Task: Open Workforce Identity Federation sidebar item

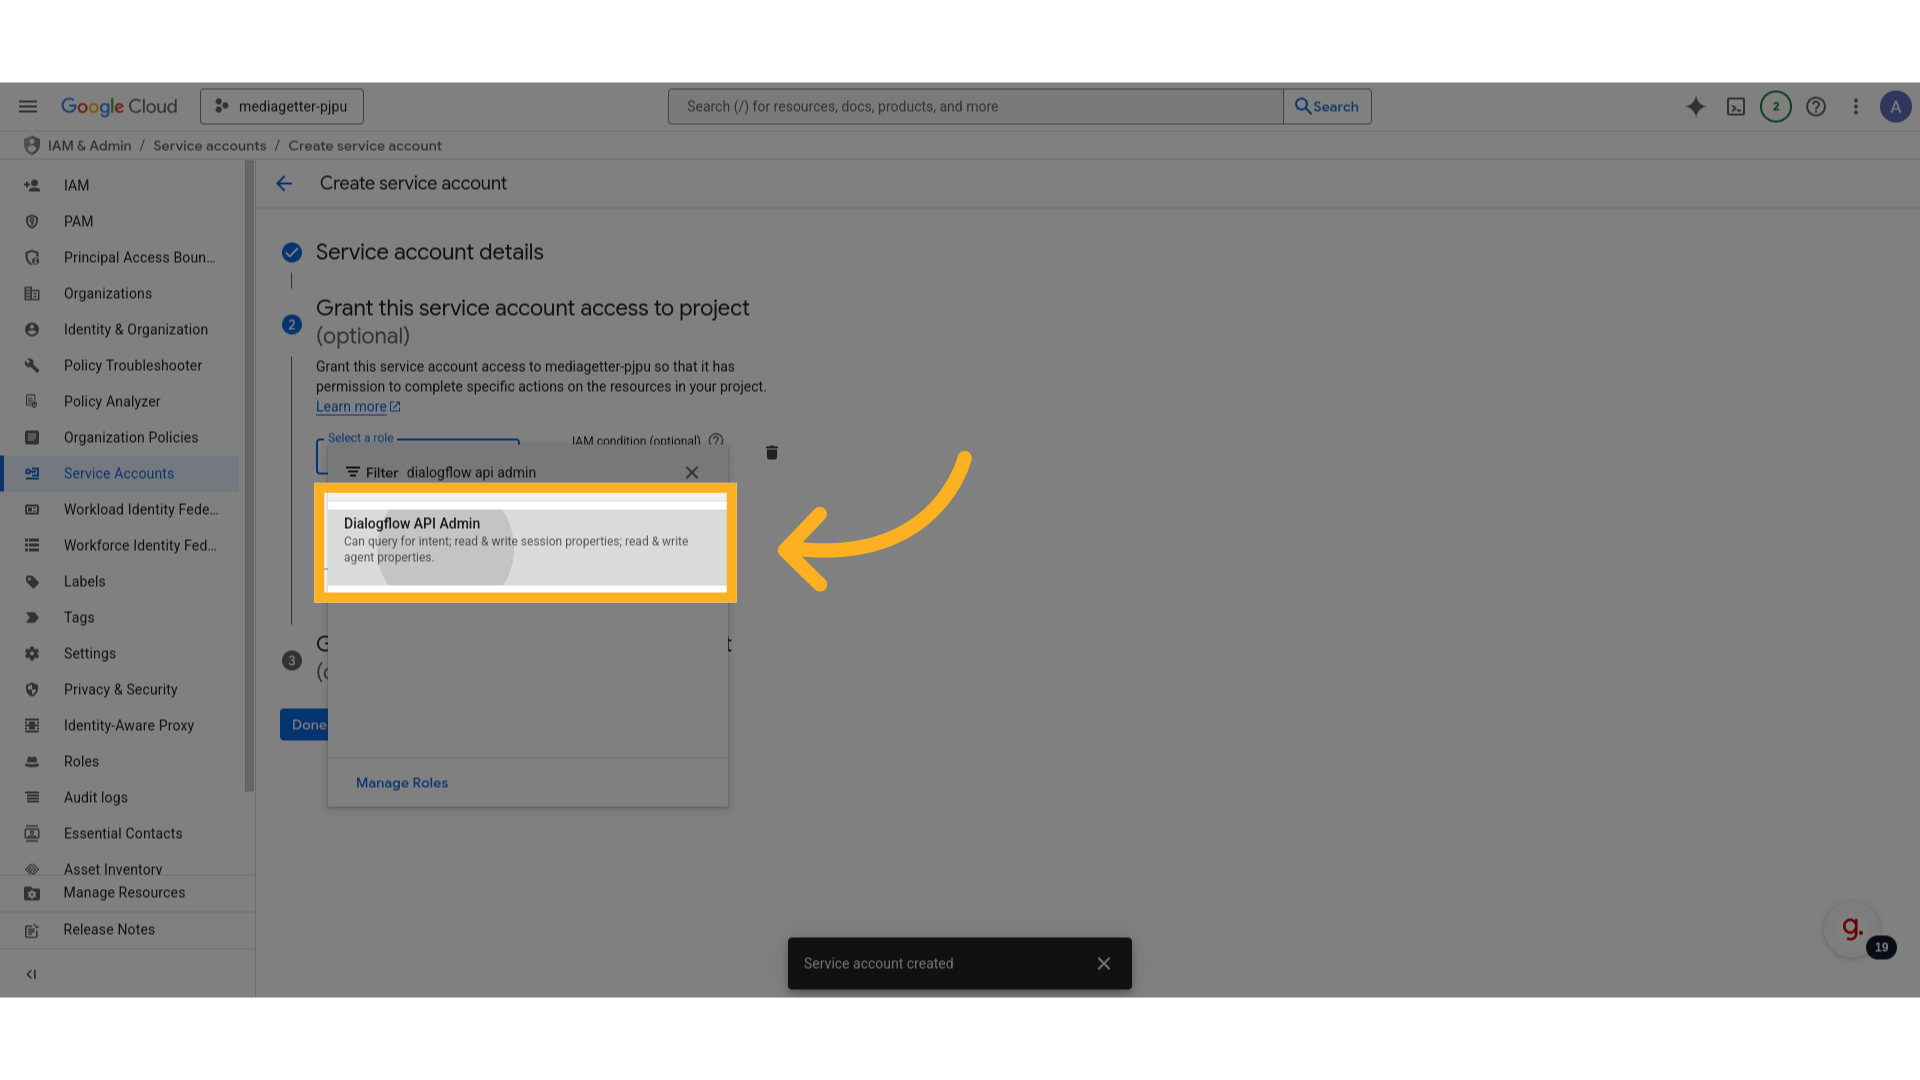Action: pos(120,545)
